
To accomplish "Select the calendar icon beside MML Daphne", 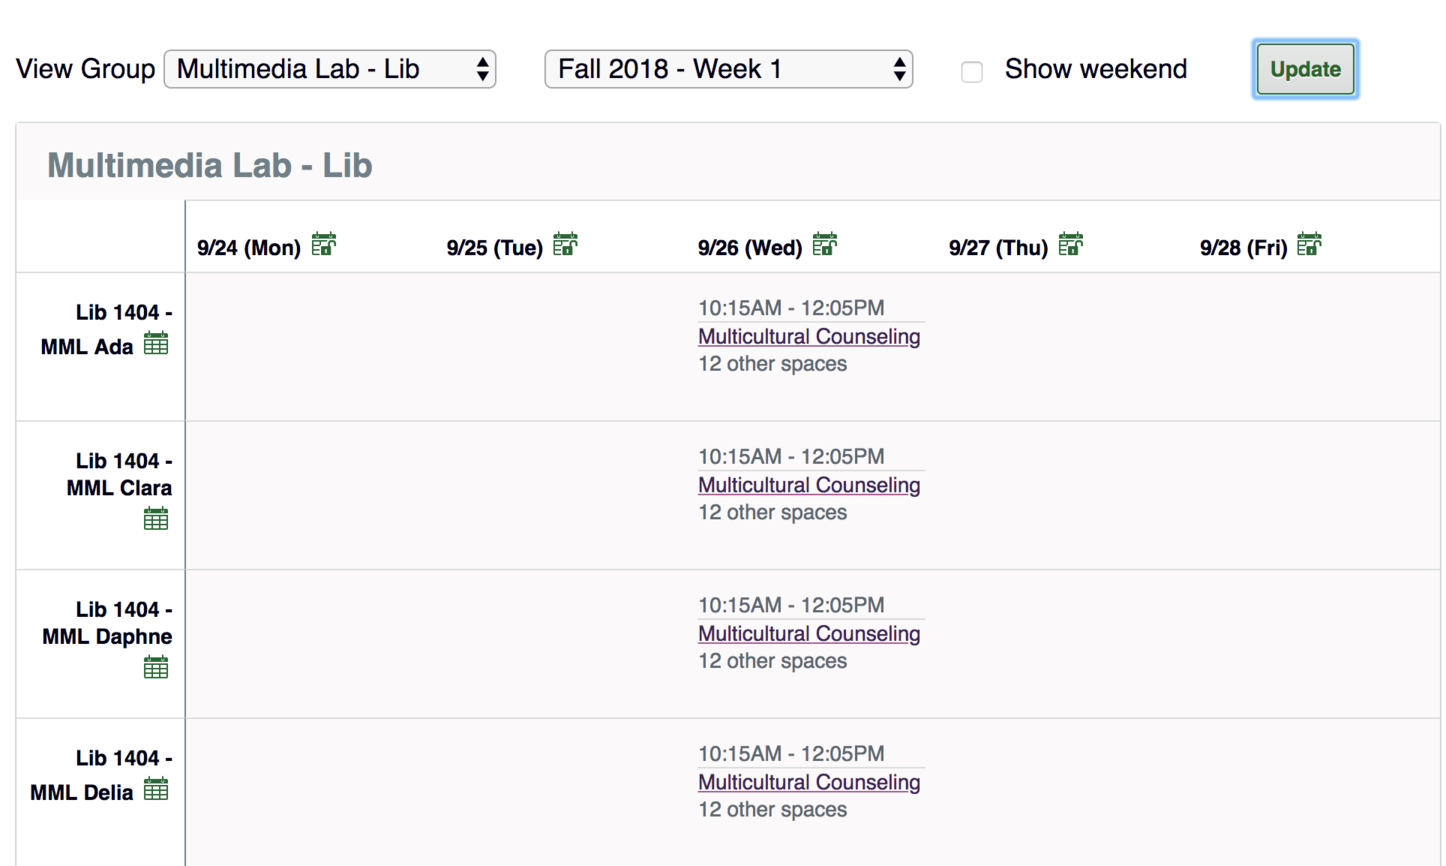I will tap(156, 666).
